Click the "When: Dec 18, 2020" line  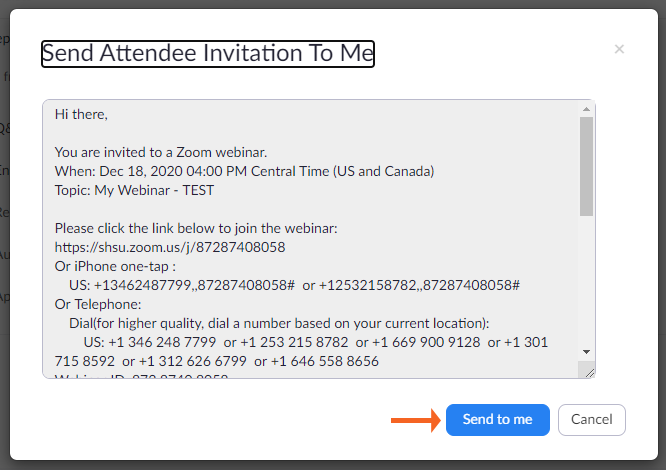[x=244, y=172]
